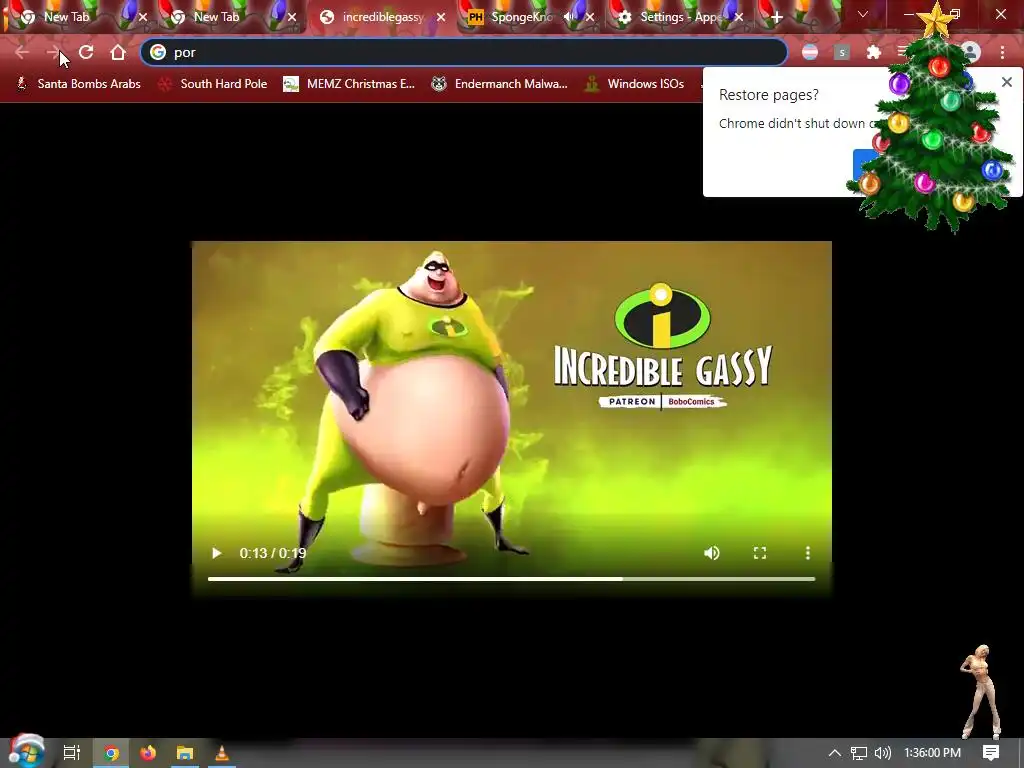Open the Action Center notifications
Screen dimensions: 1024x768
pos(991,753)
